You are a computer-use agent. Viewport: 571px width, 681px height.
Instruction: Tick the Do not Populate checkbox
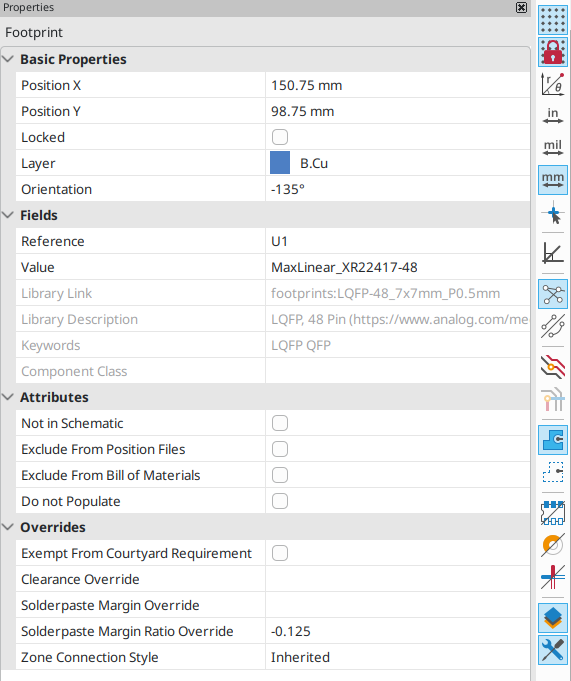280,501
